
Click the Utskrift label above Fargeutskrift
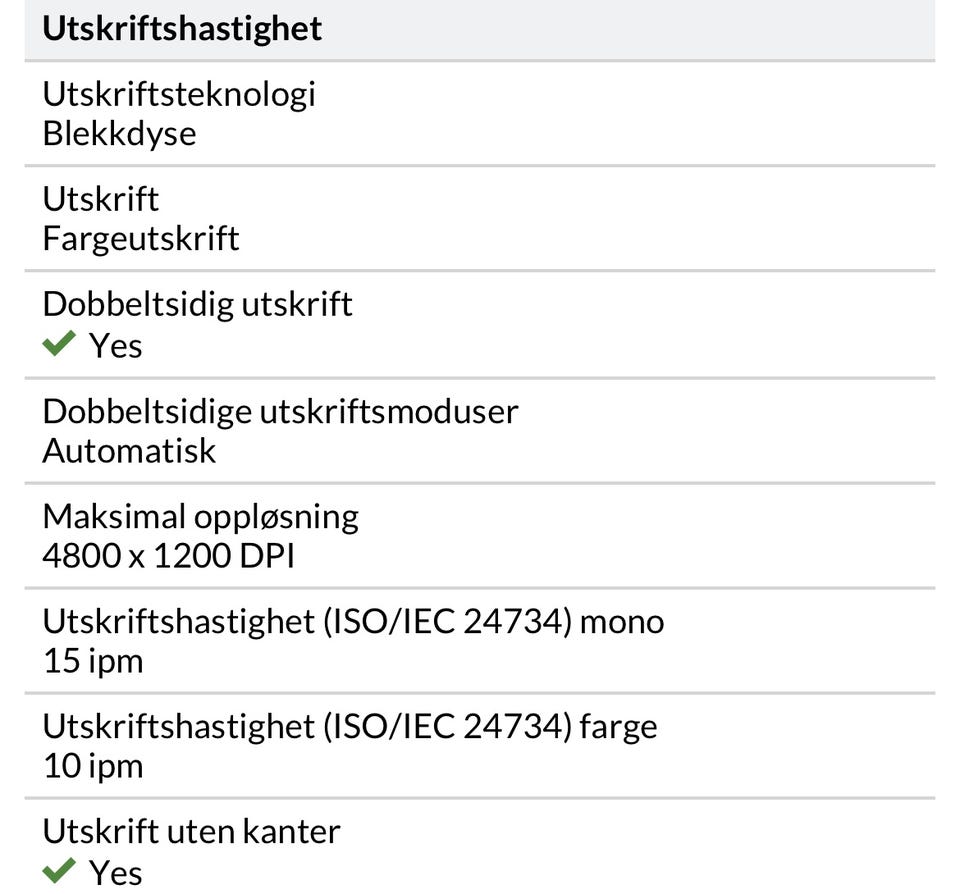point(100,198)
